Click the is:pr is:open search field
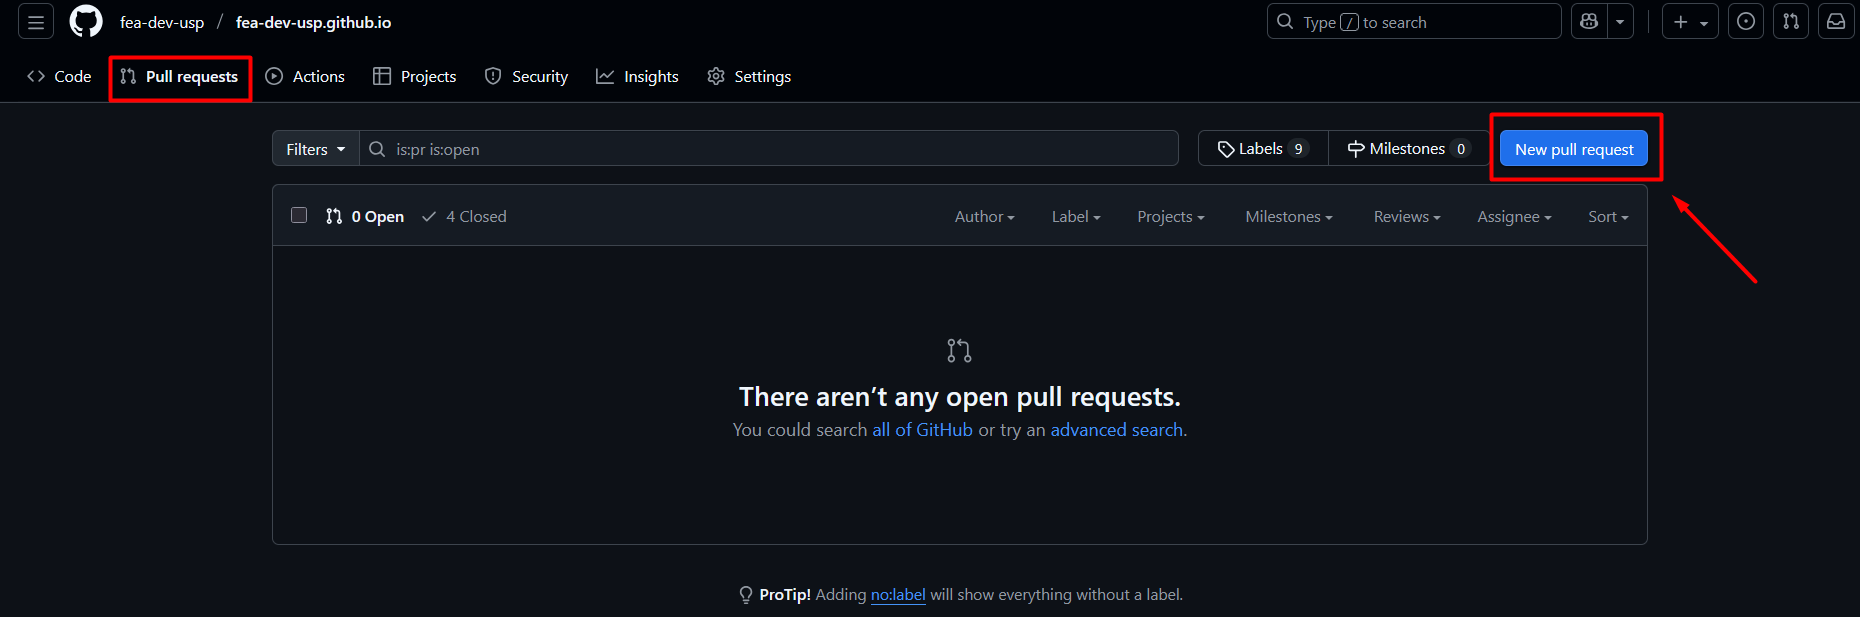Screen dimensions: 1860x617 [770, 149]
